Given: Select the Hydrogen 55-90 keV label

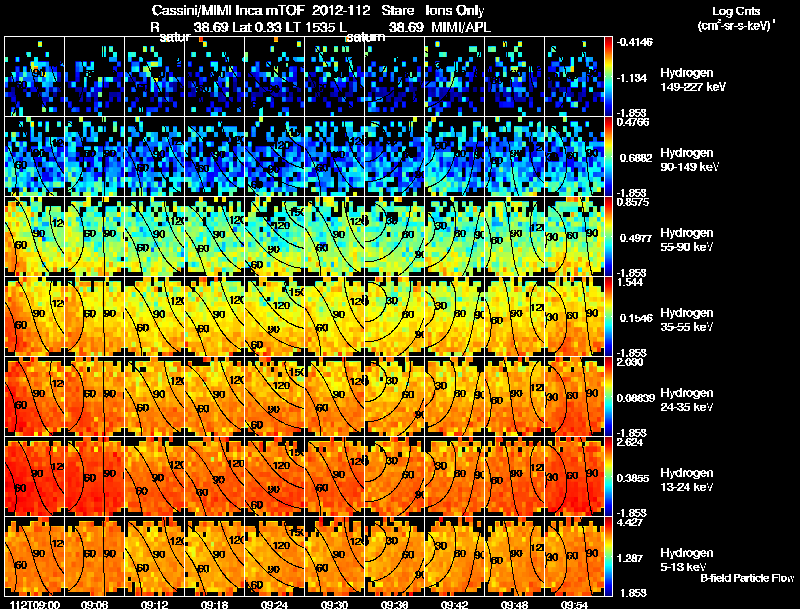Looking at the screenshot, I should pyautogui.click(x=686, y=240).
